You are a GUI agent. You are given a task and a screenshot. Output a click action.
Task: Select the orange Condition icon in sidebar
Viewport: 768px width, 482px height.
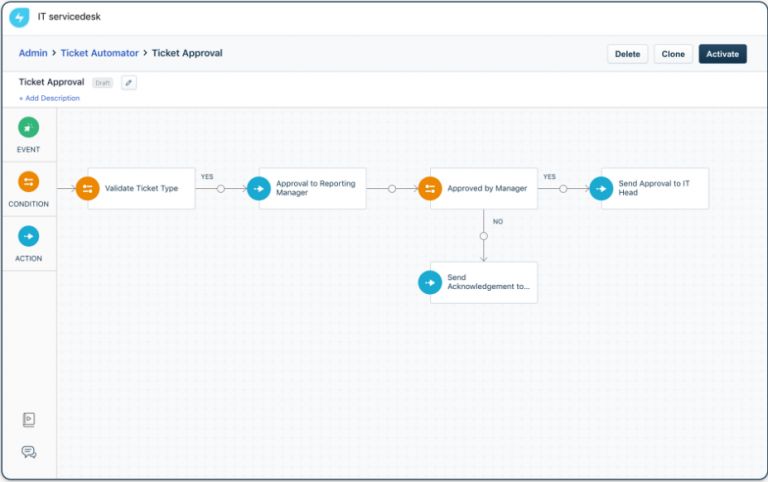pos(29,182)
